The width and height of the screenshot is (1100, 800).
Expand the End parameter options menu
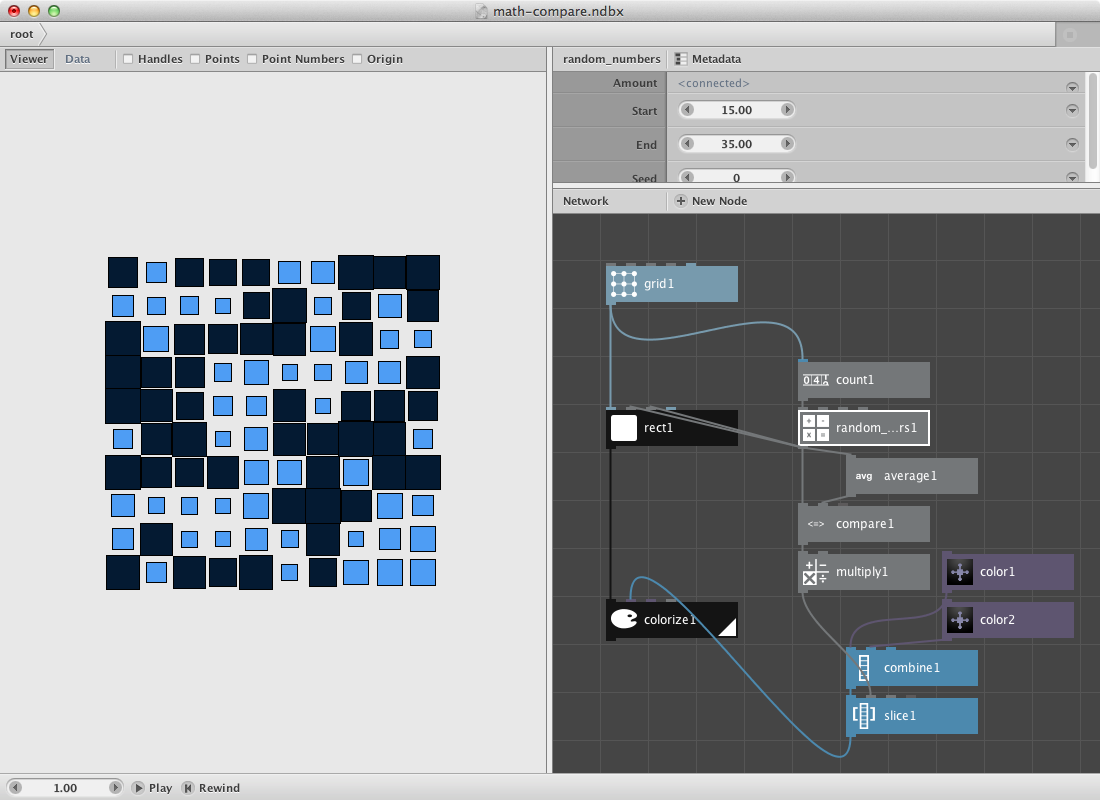coord(1072,145)
